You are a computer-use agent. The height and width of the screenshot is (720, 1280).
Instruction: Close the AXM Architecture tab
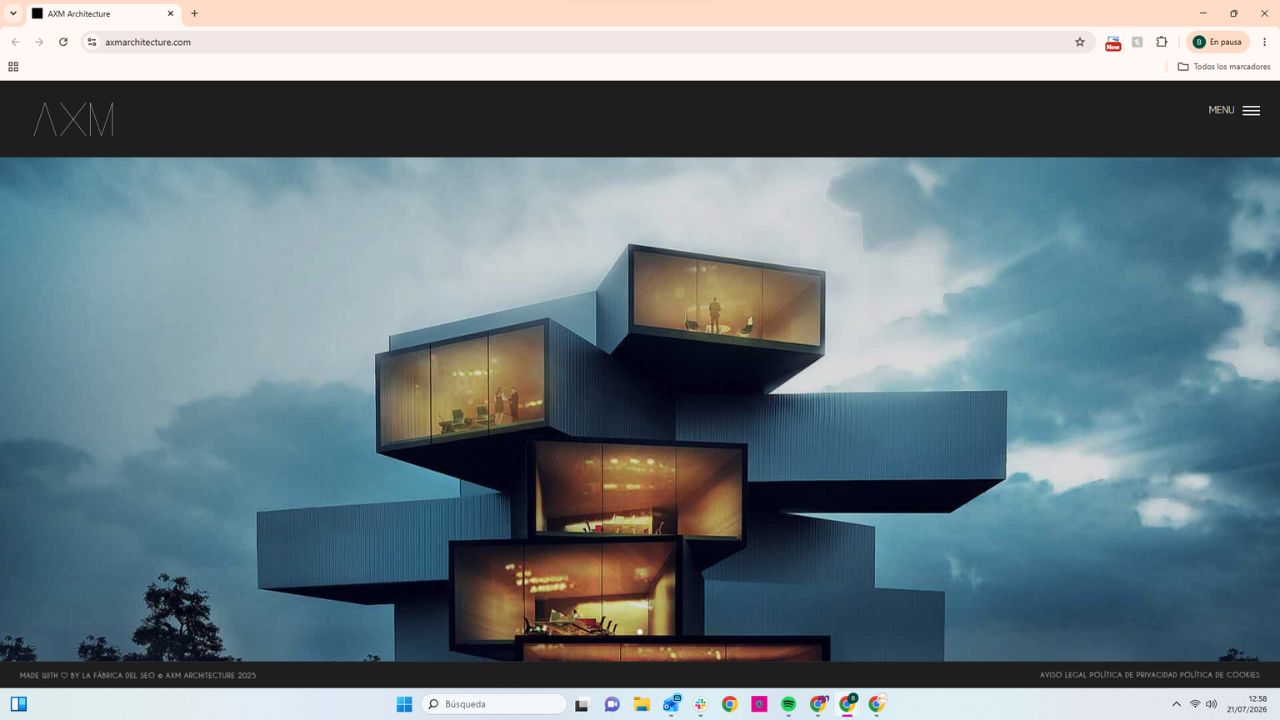click(170, 14)
